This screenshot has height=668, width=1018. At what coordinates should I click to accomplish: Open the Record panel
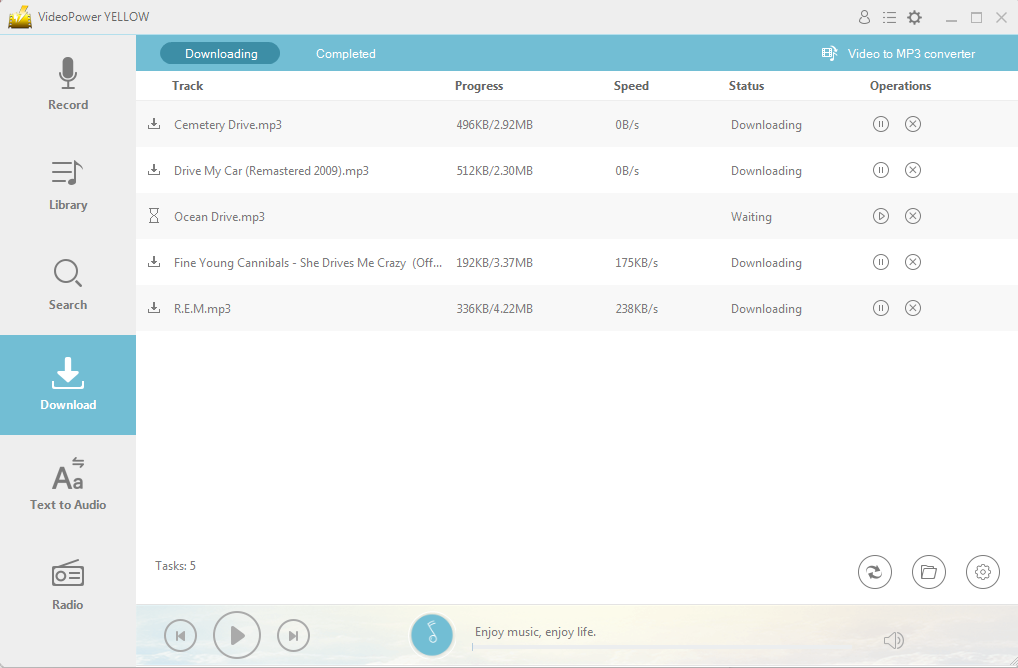[x=67, y=85]
